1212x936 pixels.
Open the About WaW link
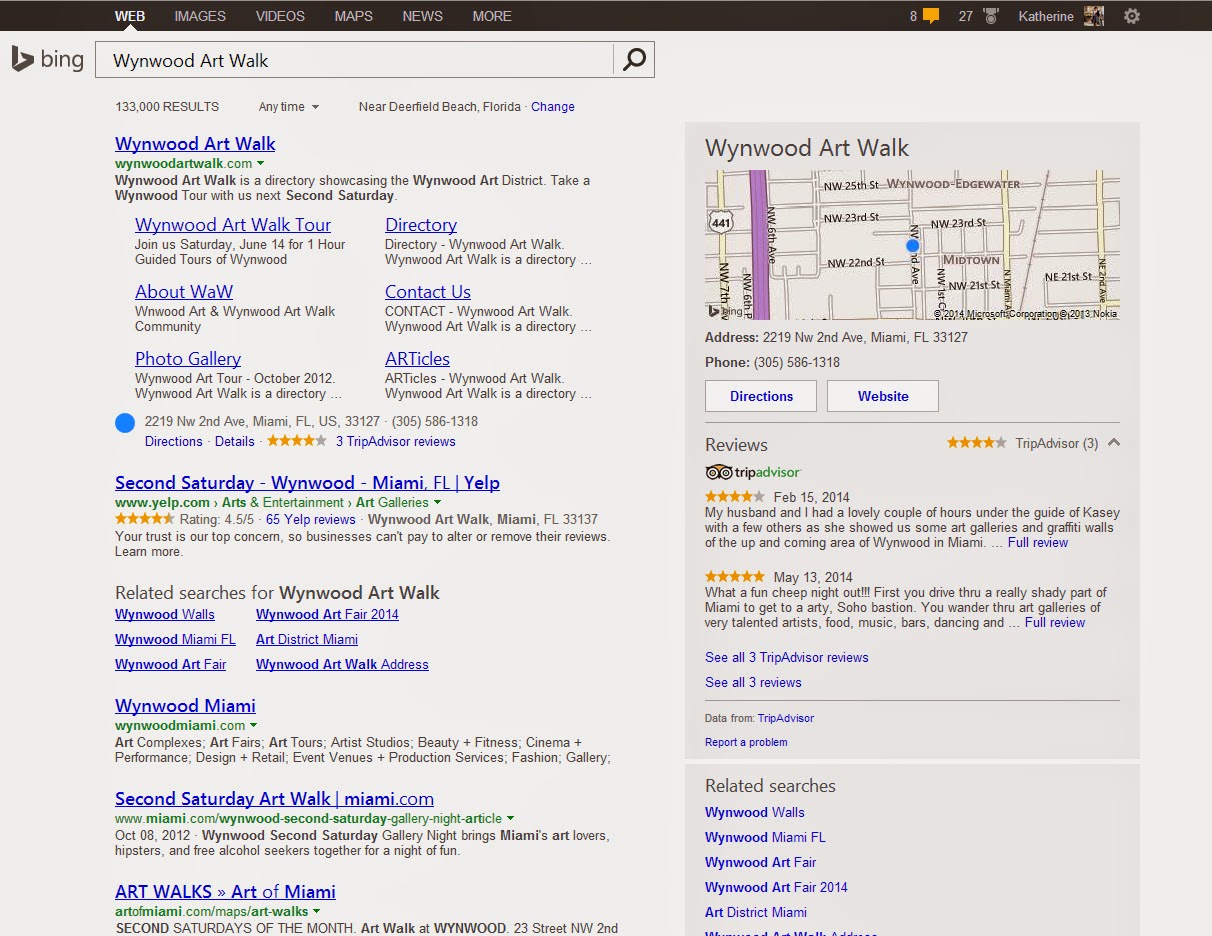click(184, 292)
